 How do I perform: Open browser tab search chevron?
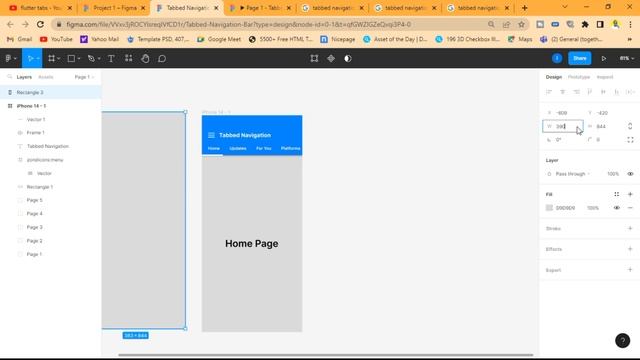564,7
